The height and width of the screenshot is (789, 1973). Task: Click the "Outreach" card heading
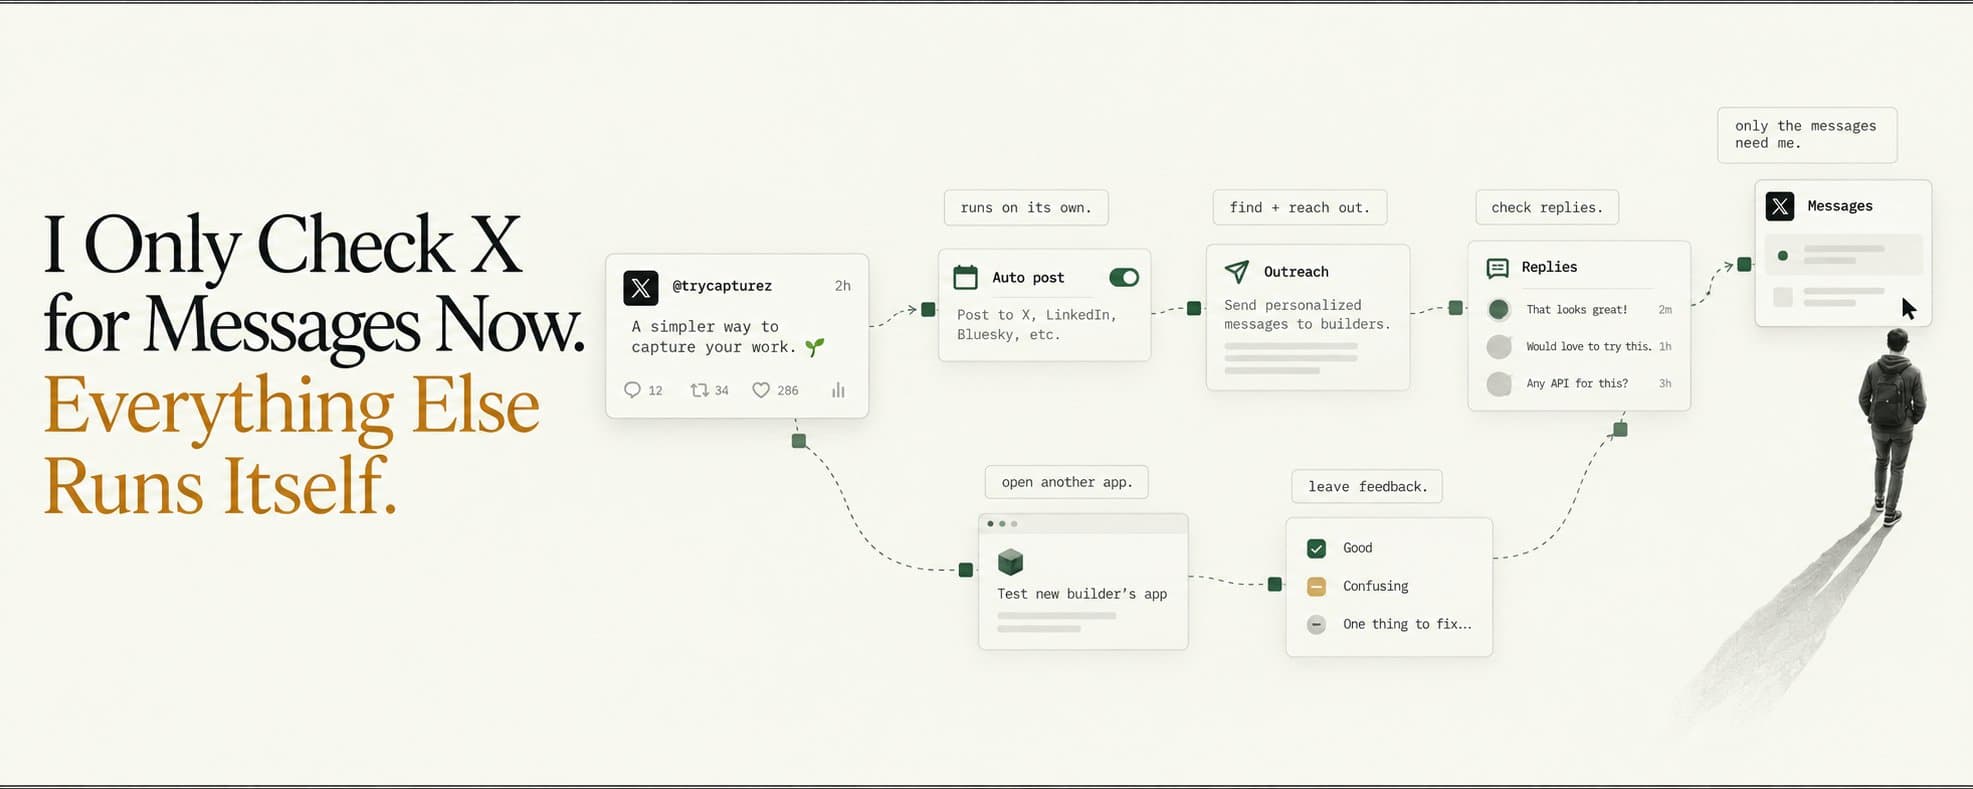click(1296, 272)
